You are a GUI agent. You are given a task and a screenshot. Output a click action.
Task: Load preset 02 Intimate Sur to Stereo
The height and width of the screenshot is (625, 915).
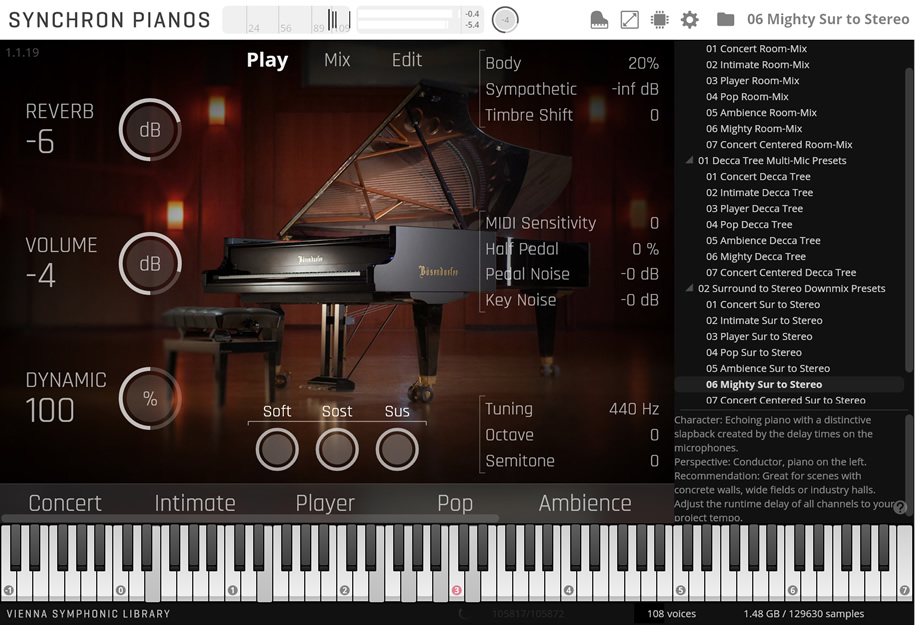click(x=764, y=320)
